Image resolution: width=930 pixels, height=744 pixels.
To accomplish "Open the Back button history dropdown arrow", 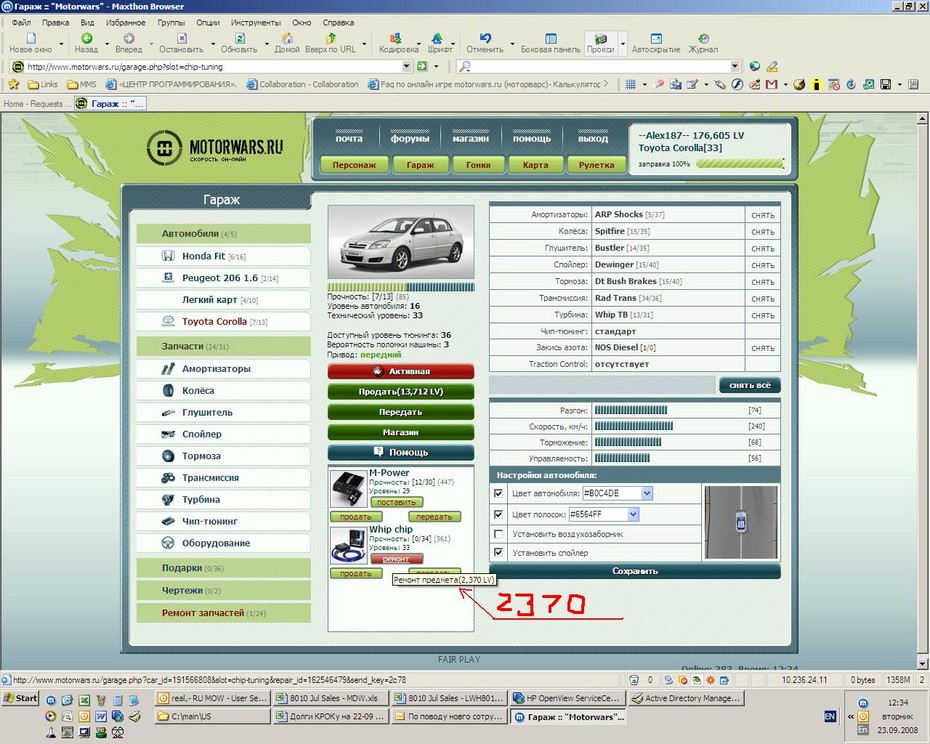I will pos(107,44).
